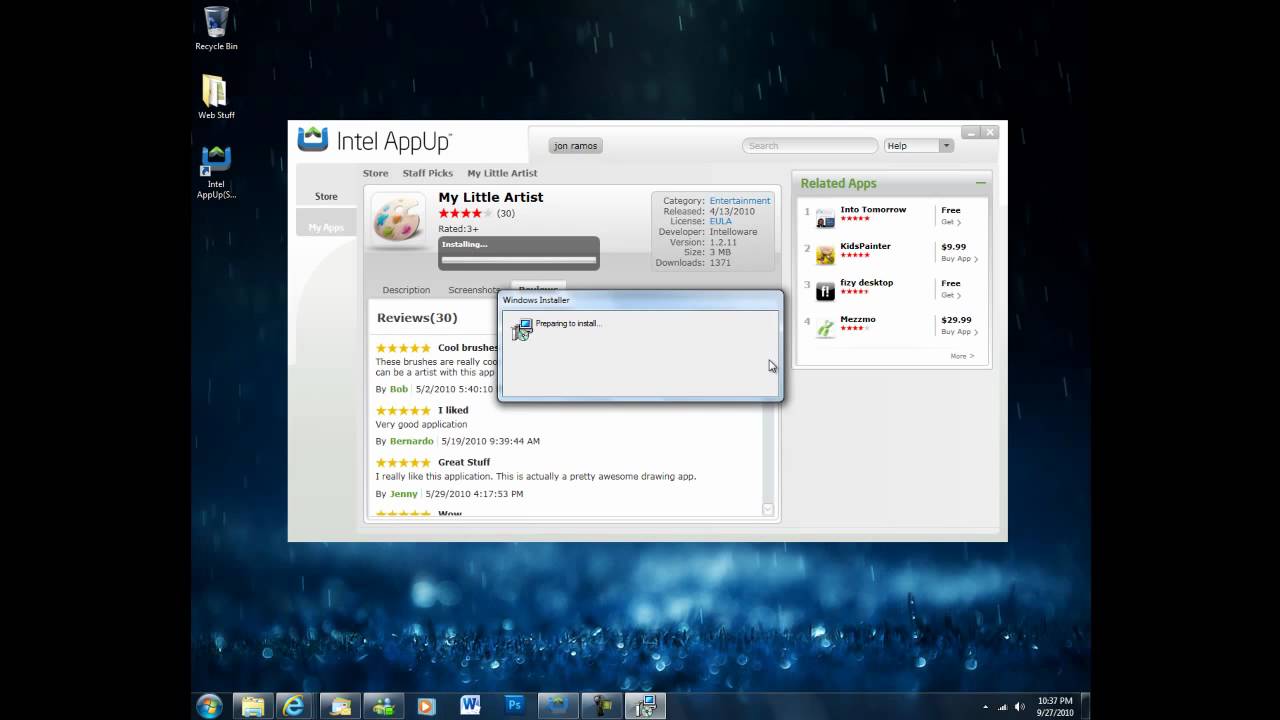Click the jon ramos user button
The height and width of the screenshot is (720, 1280).
tap(576, 146)
